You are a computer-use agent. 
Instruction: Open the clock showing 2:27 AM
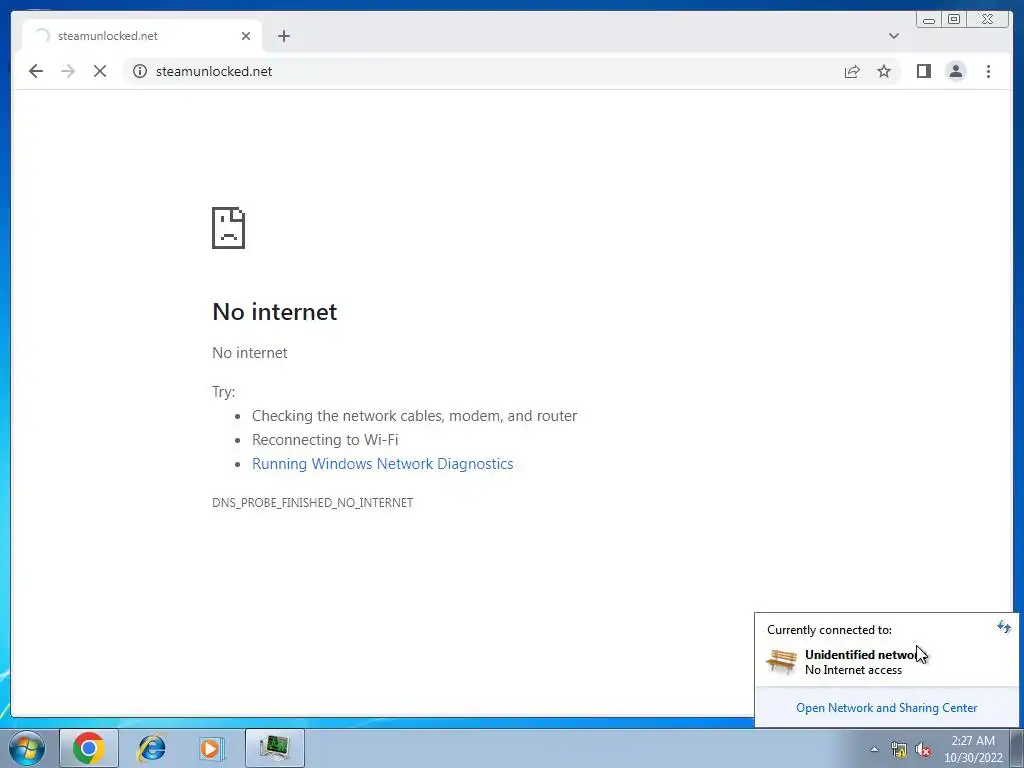click(x=973, y=749)
